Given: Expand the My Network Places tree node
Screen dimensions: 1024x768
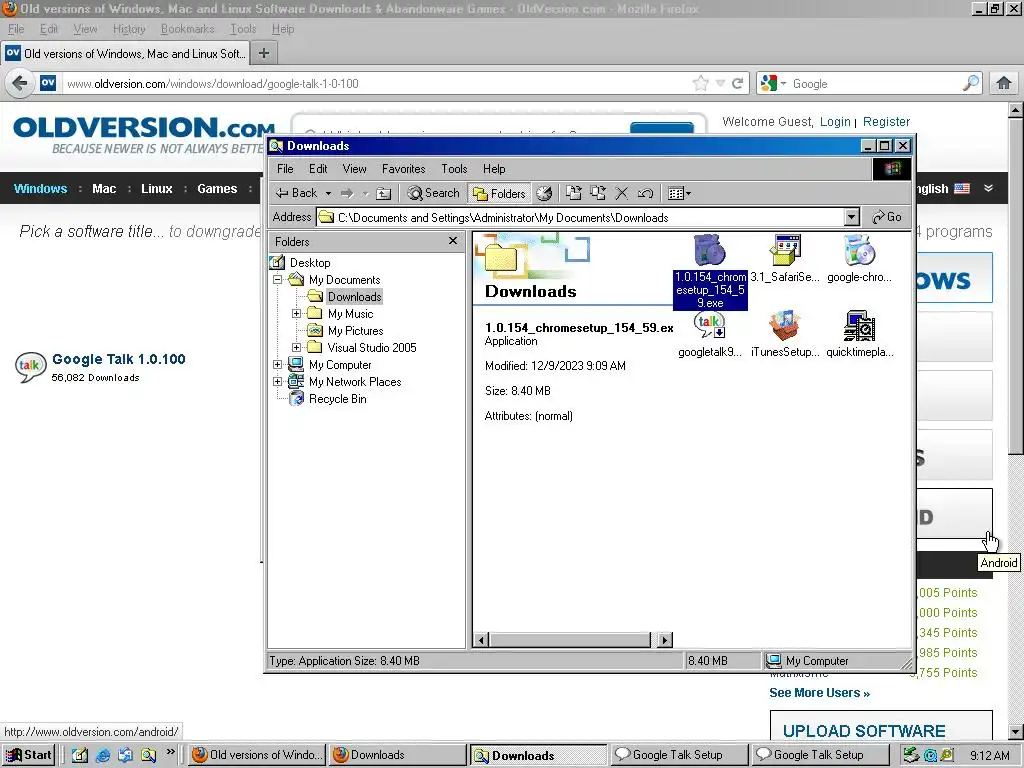Looking at the screenshot, I should pos(278,381).
